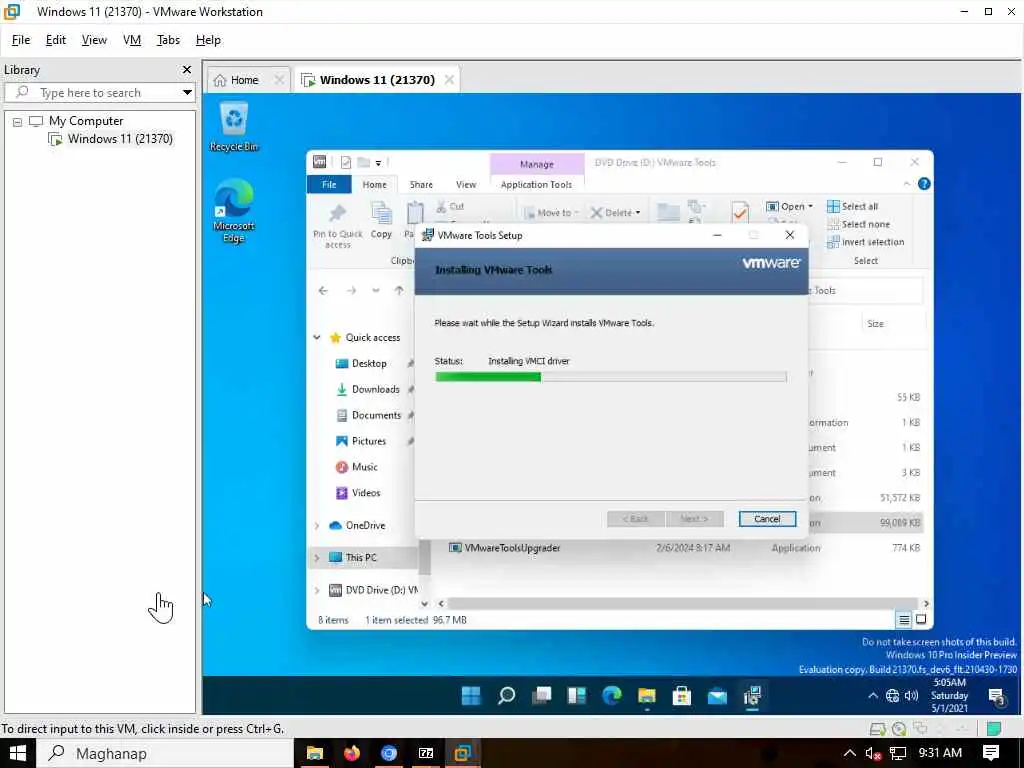Click the Explorer Up directory arrow
This screenshot has height=768, width=1024.
[x=399, y=291]
